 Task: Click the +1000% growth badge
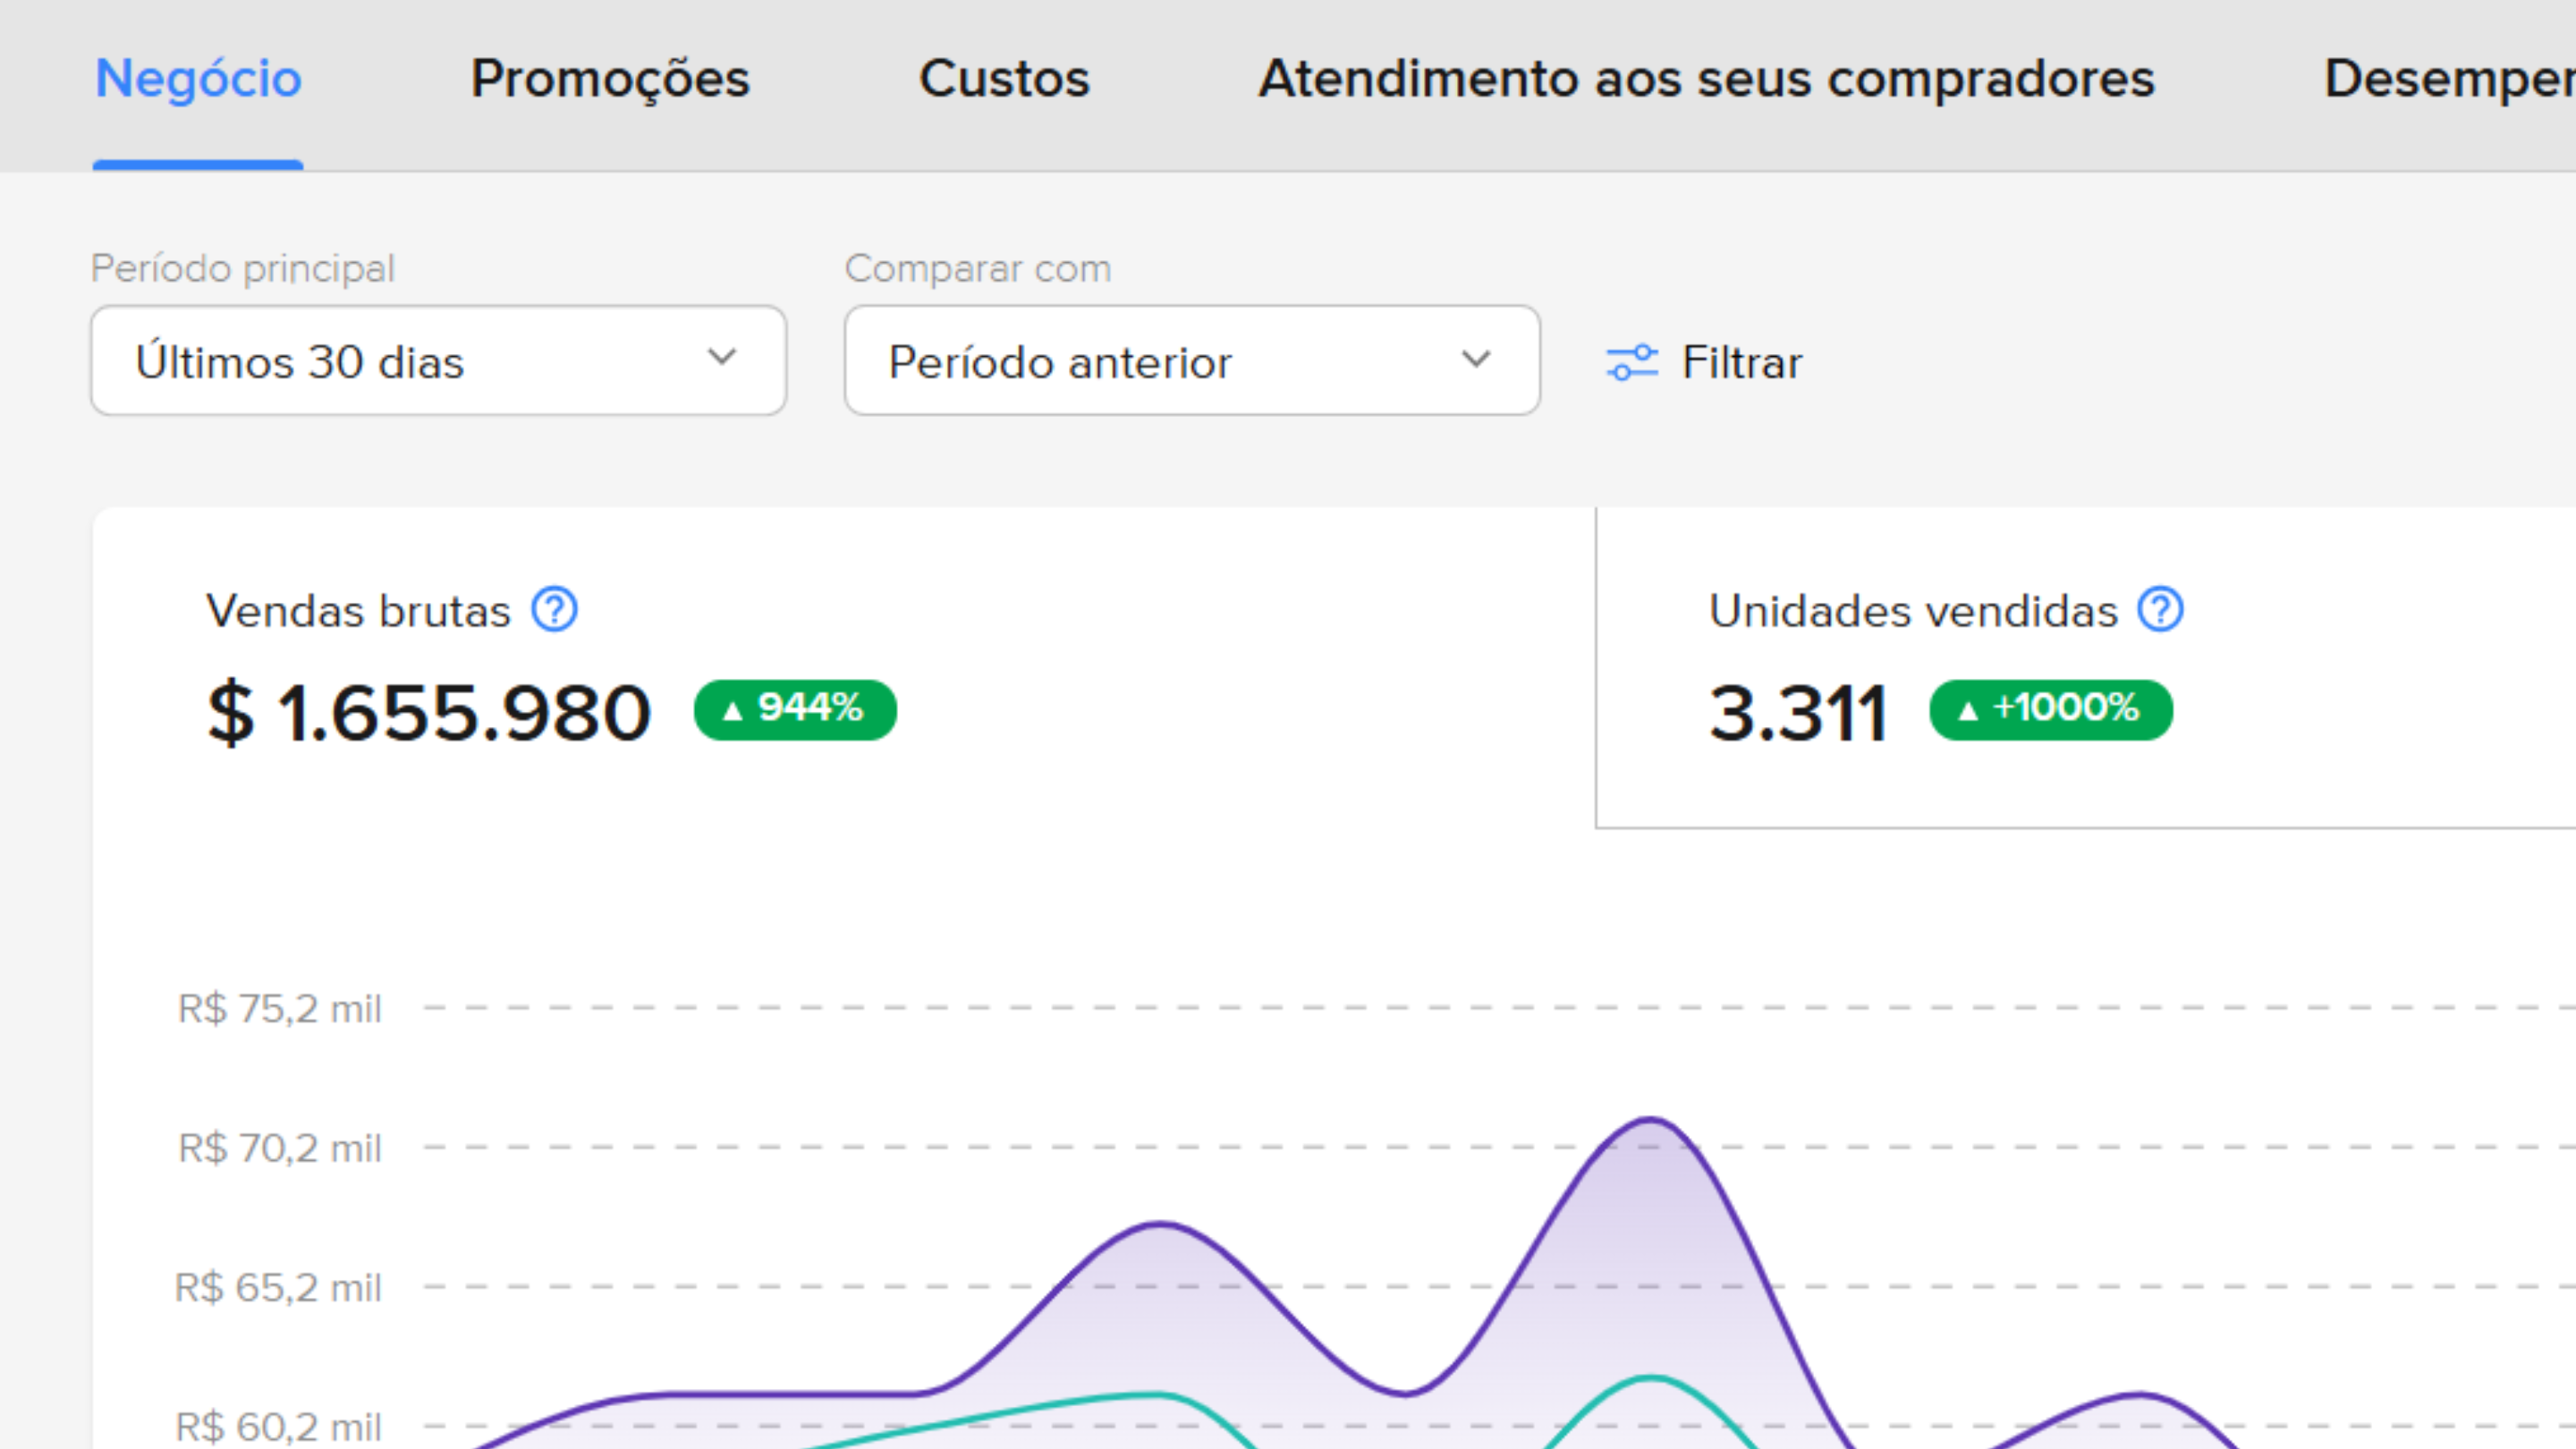2050,710
